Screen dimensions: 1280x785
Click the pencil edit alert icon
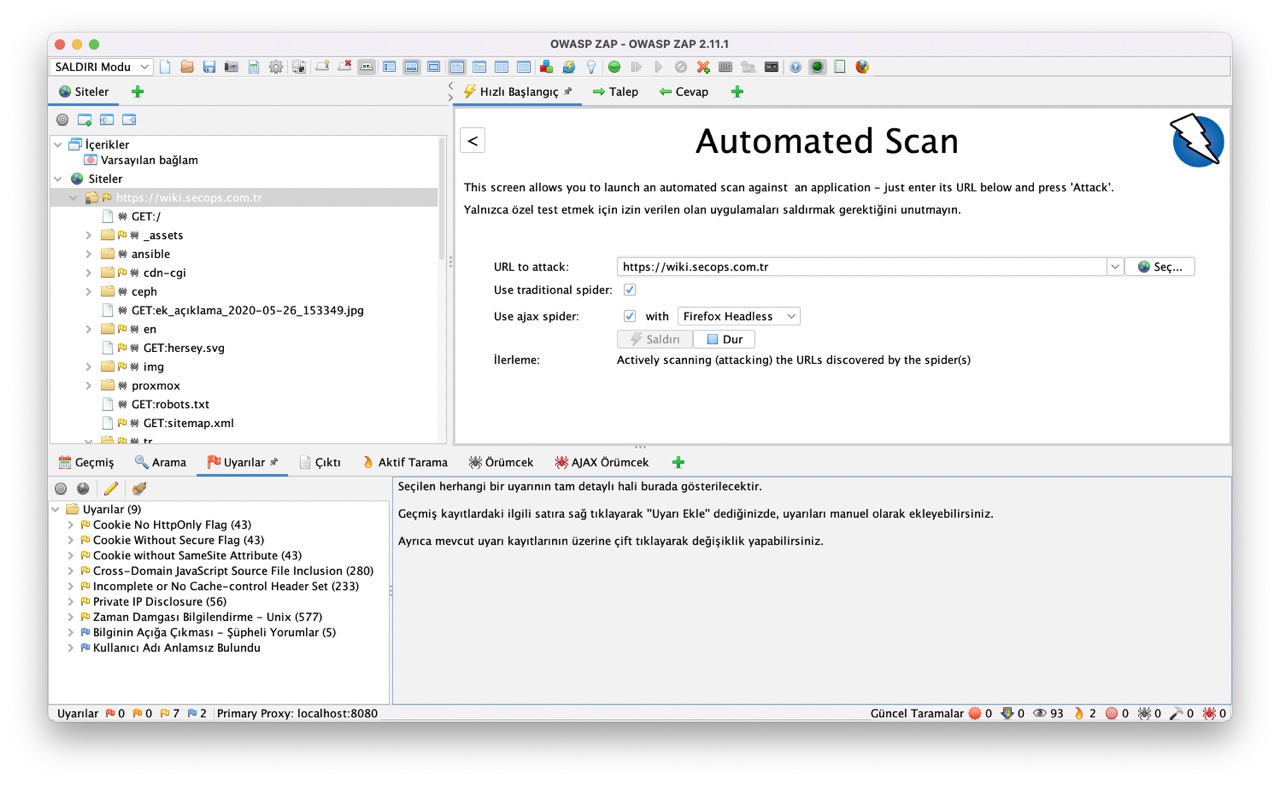coord(111,489)
